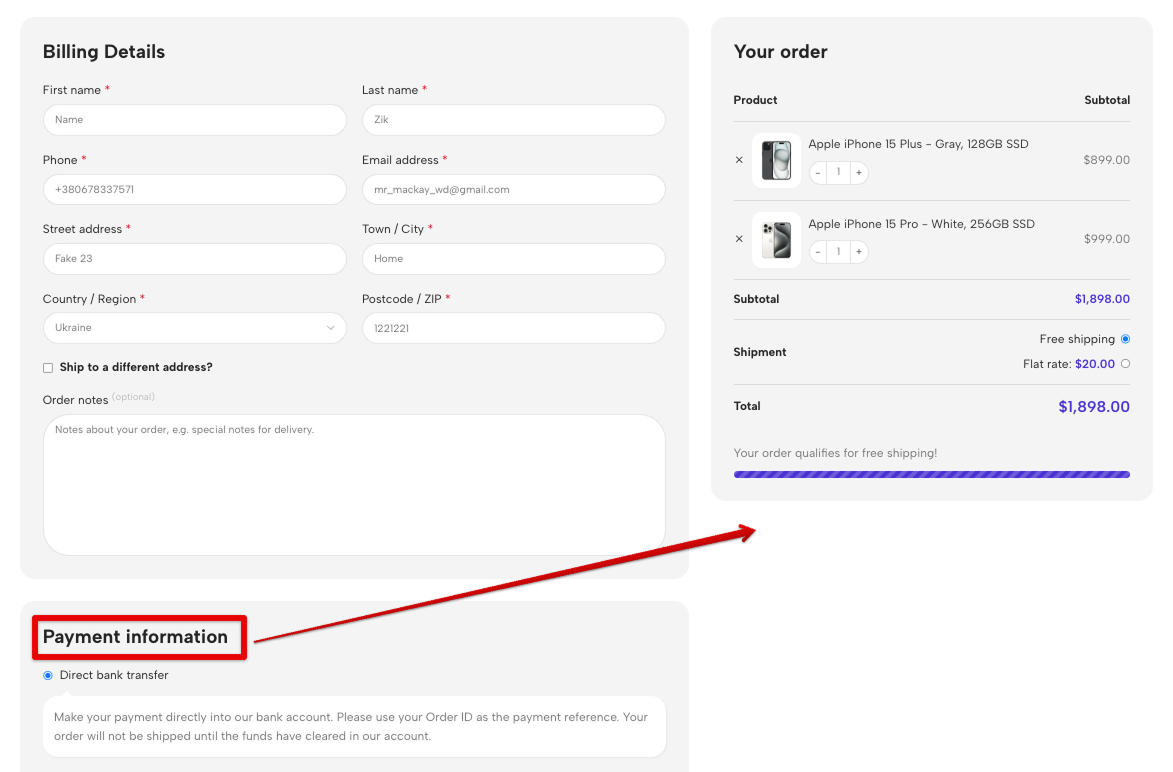Select Direct bank transfer payment

48,676
